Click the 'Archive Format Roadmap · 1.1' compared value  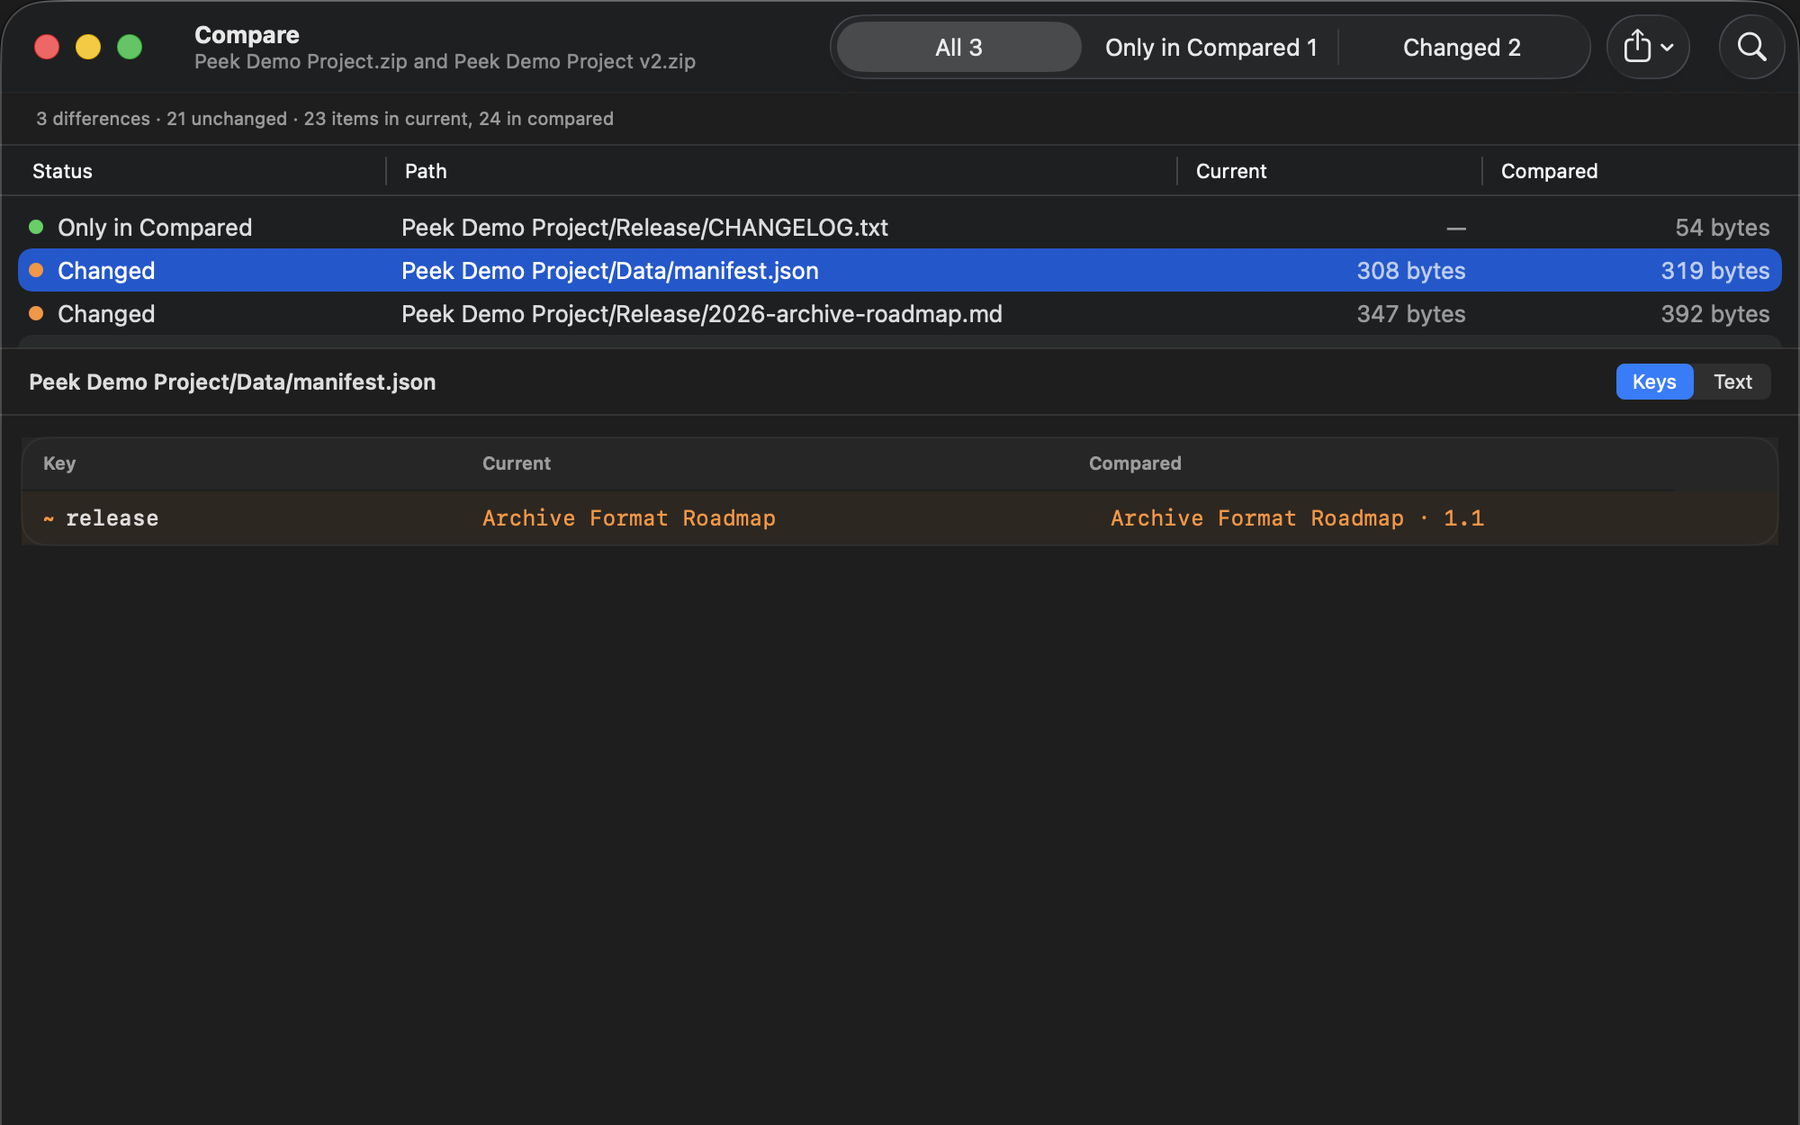point(1297,518)
